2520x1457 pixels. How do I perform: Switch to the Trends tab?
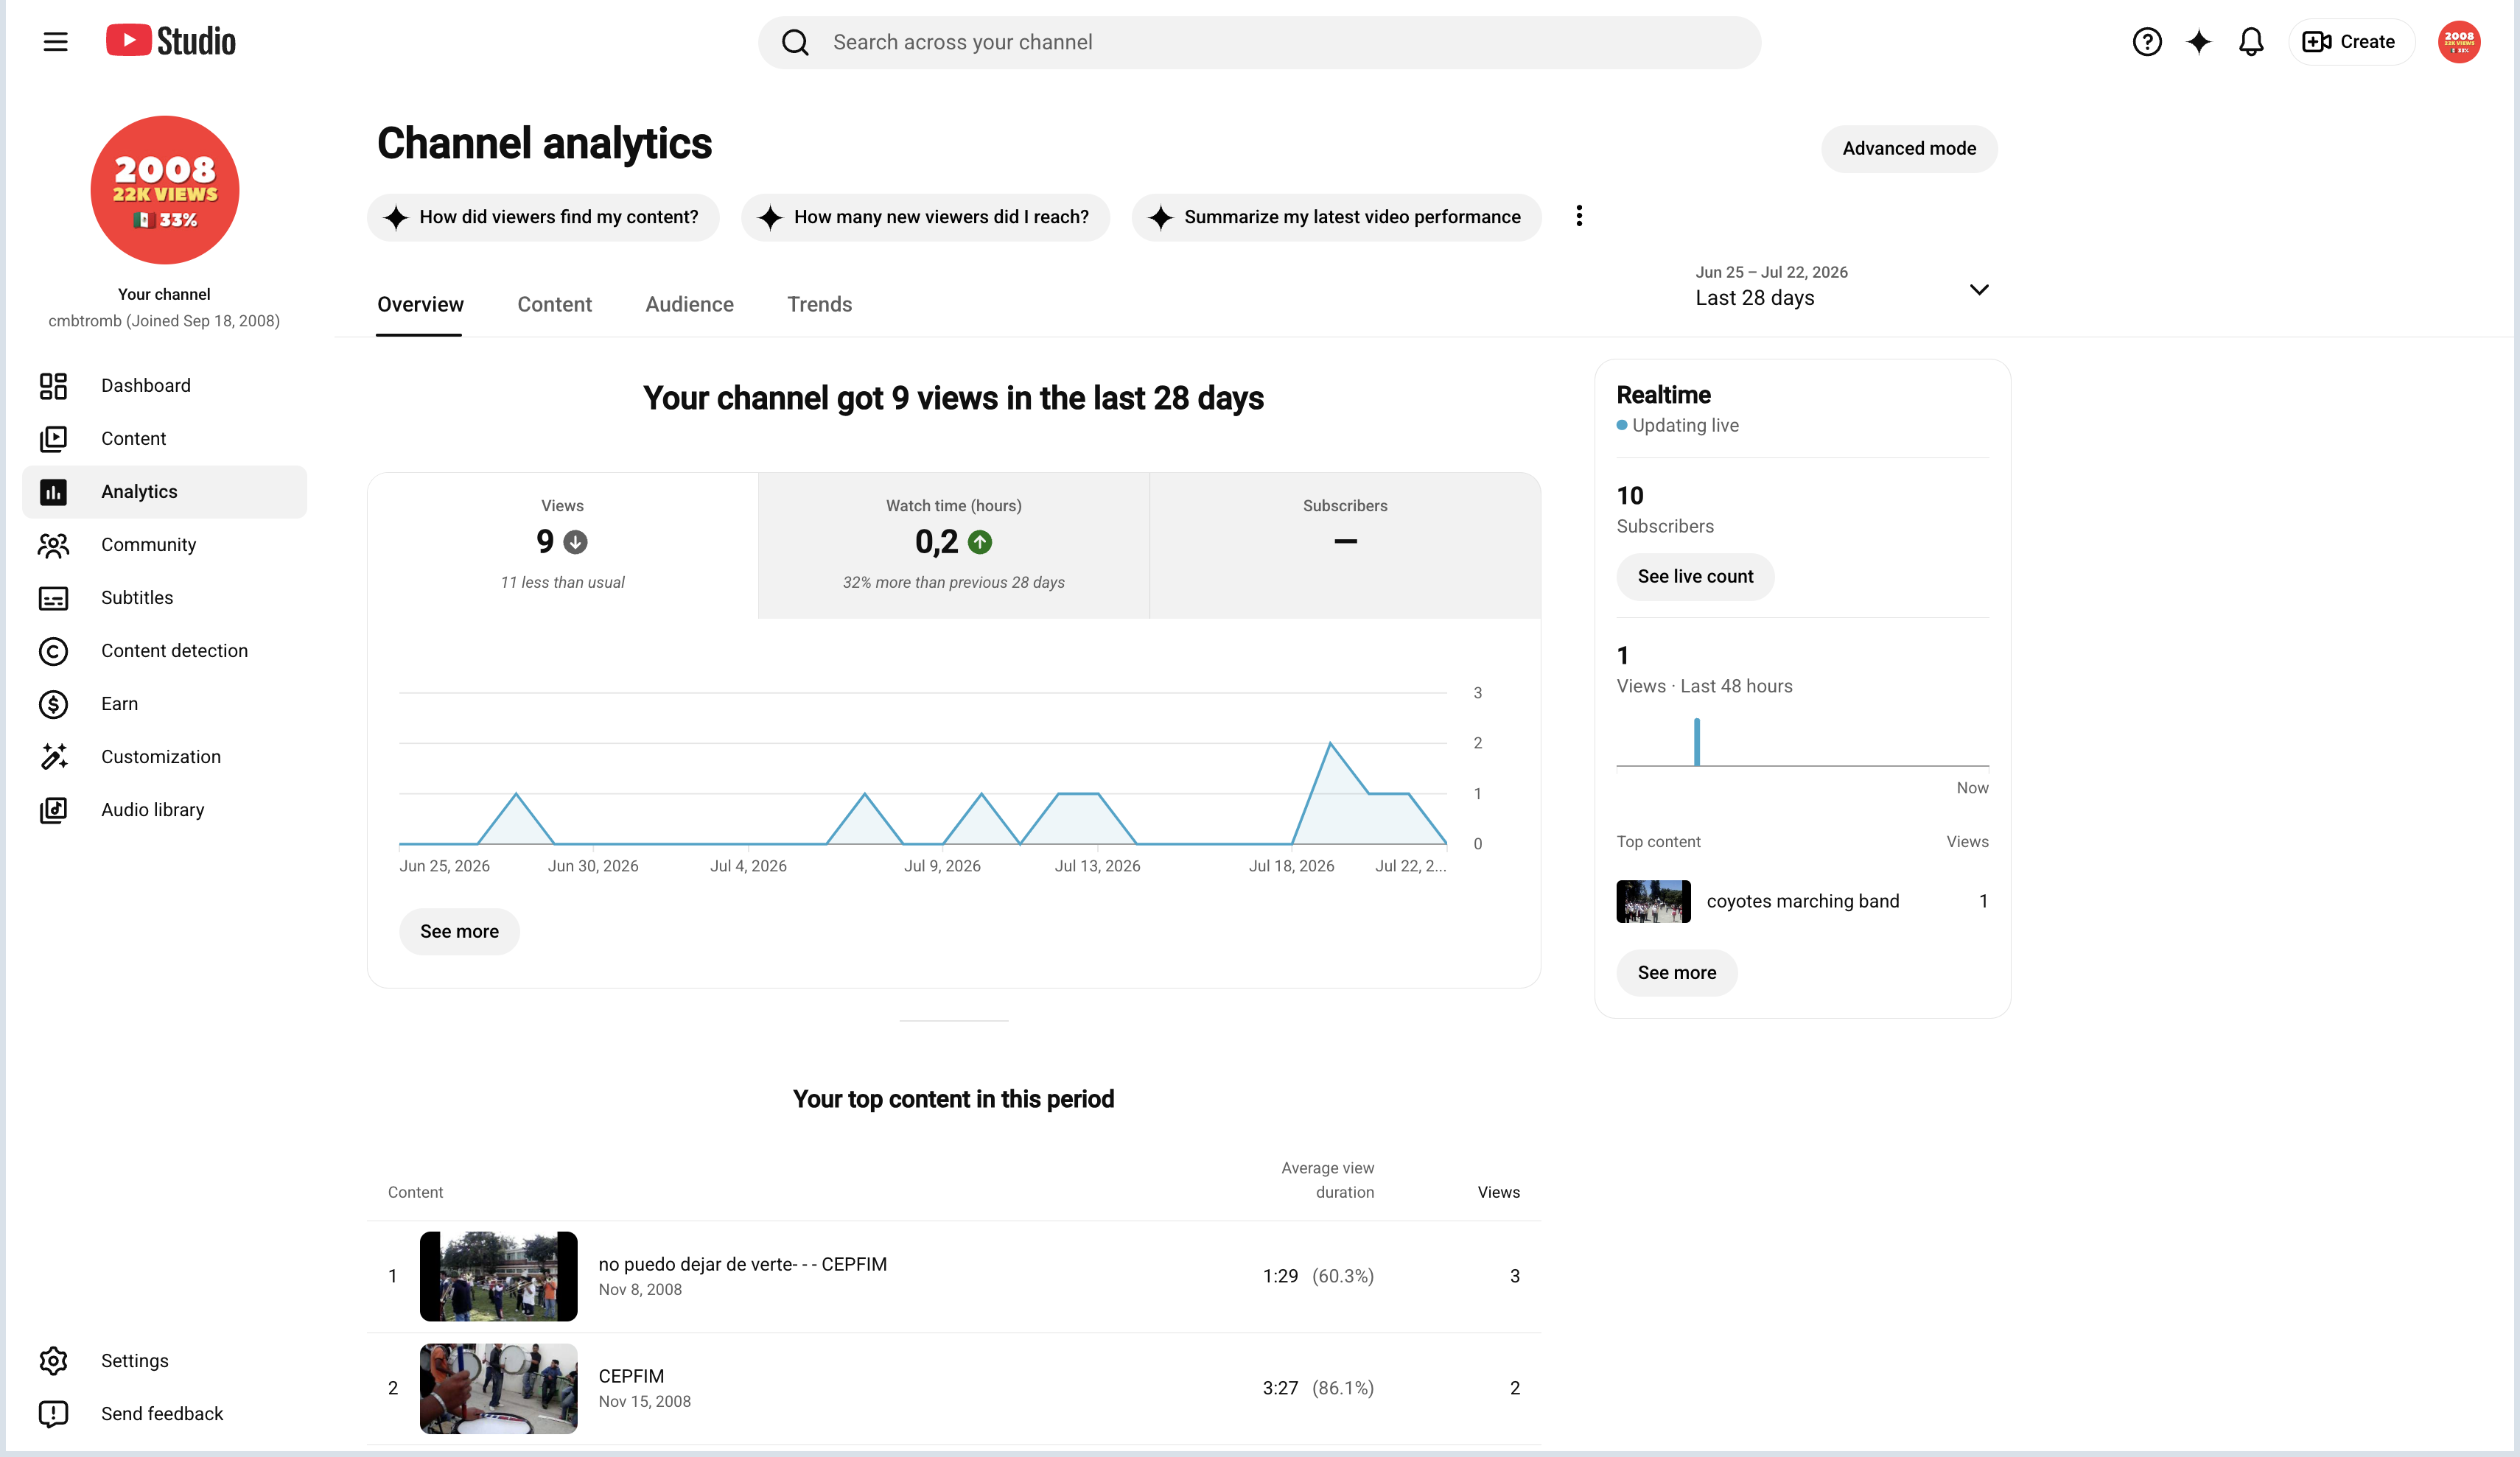click(819, 305)
